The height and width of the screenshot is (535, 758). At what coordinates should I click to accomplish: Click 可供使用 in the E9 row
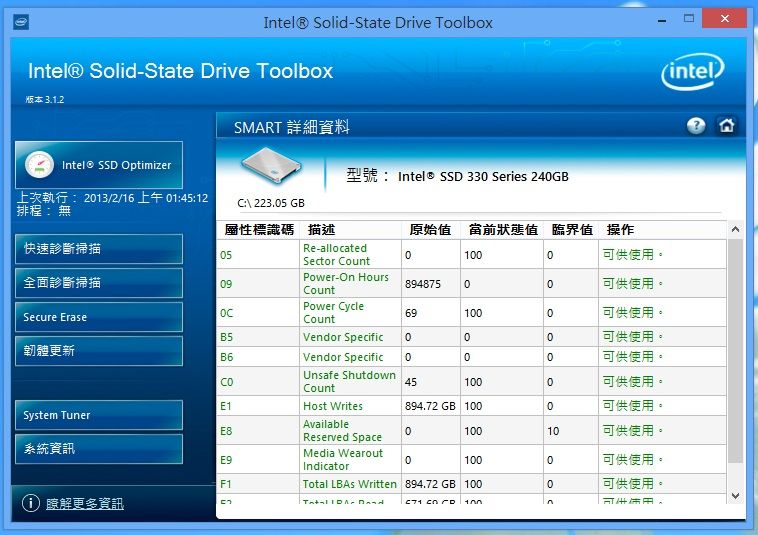(632, 460)
